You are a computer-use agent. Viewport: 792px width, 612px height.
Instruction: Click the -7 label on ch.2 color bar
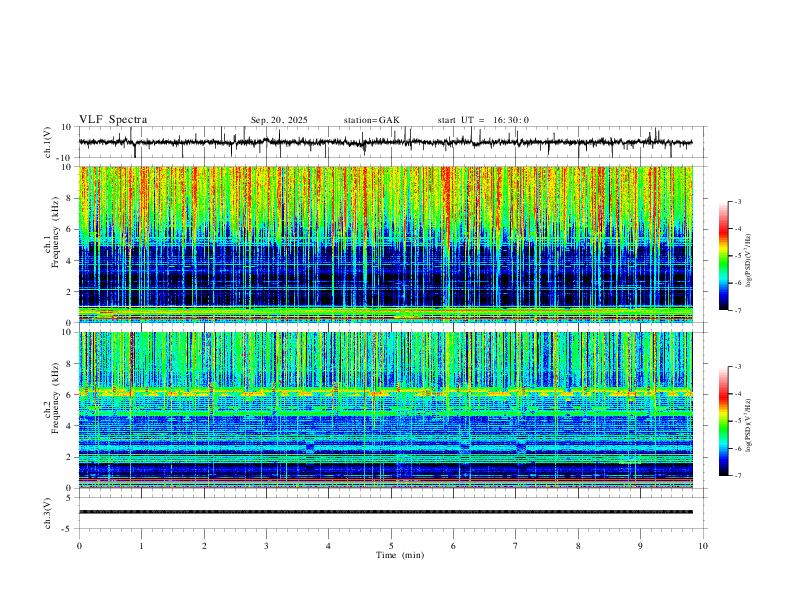738,476
